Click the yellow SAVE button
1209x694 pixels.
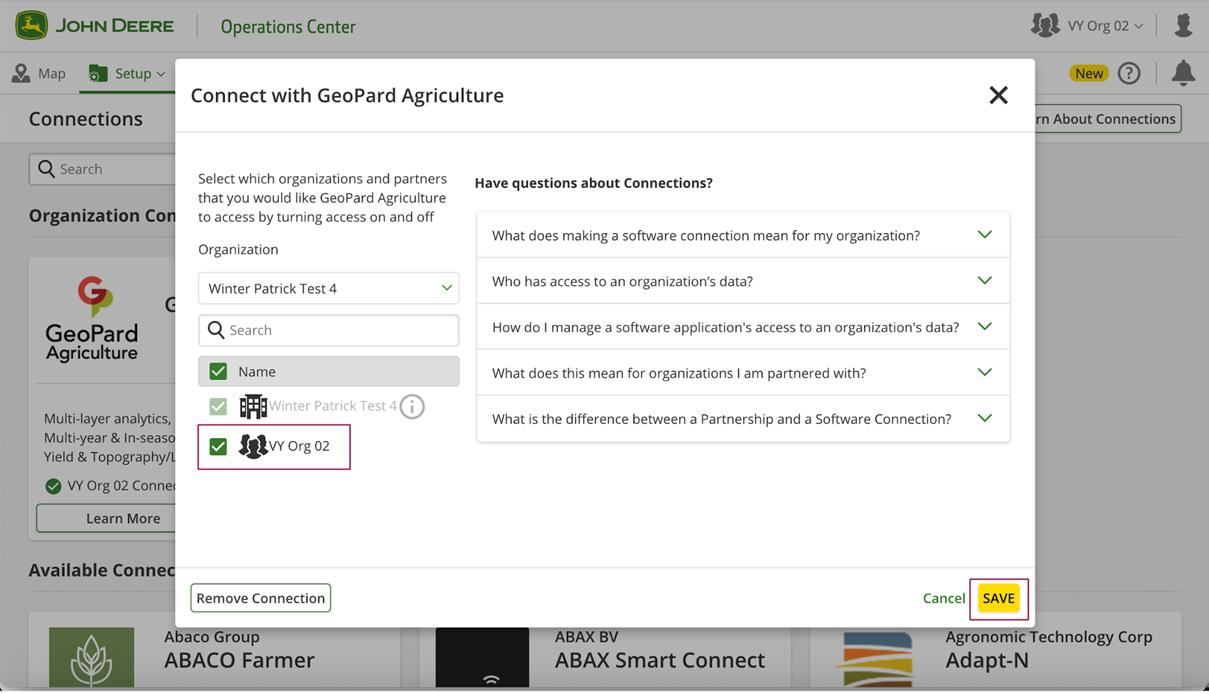(x=998, y=598)
